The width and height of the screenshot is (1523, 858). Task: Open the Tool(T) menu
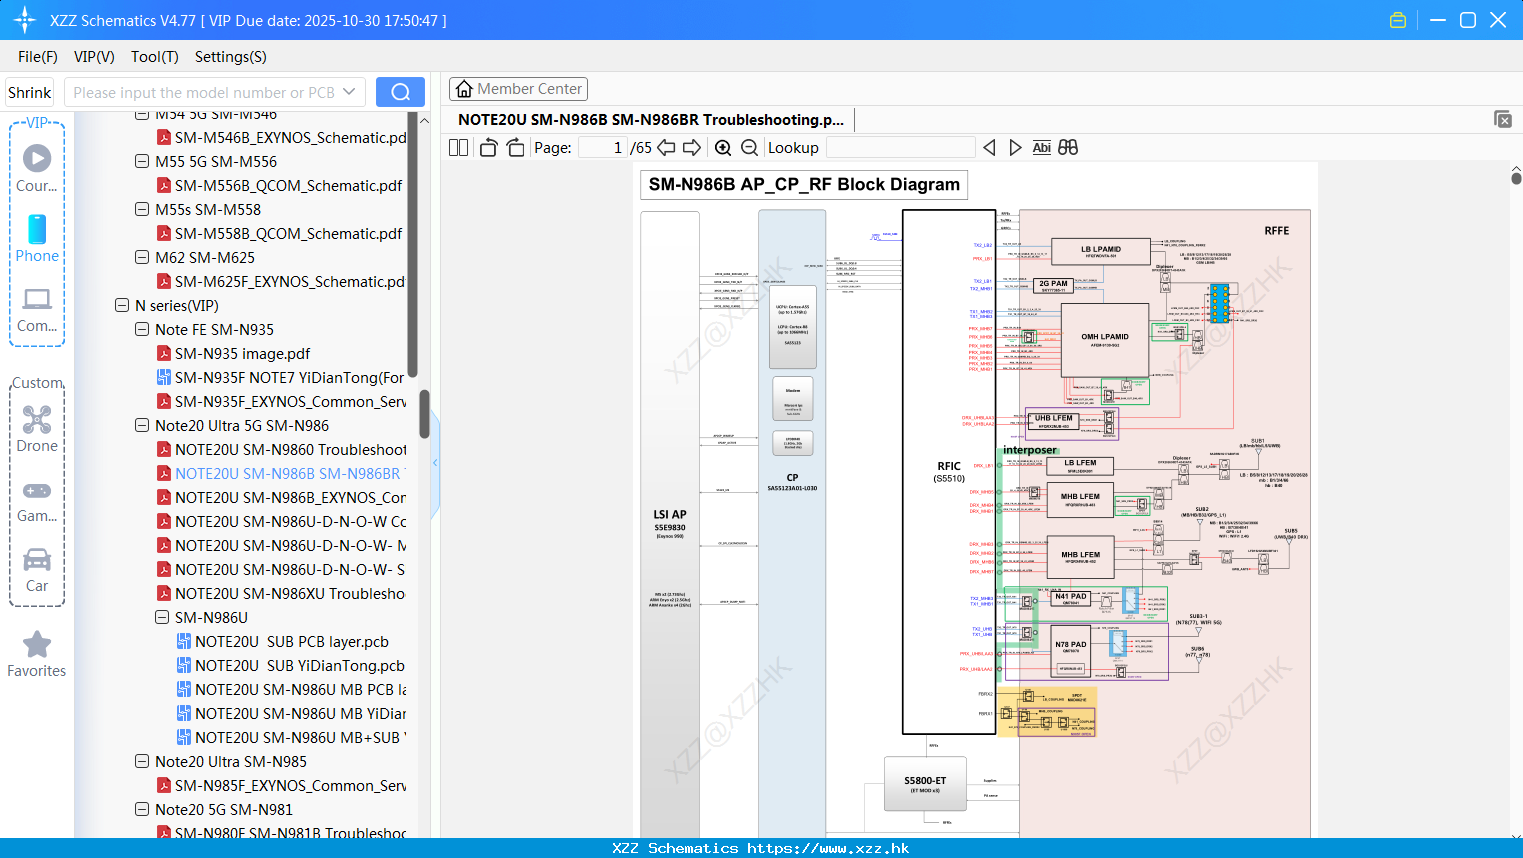[155, 57]
